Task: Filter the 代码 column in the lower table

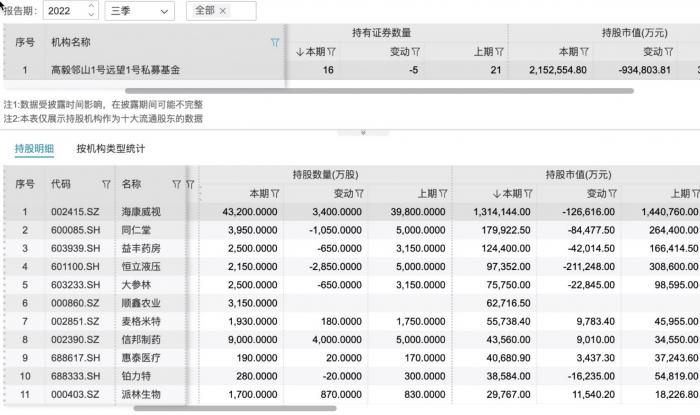Action: [106, 184]
